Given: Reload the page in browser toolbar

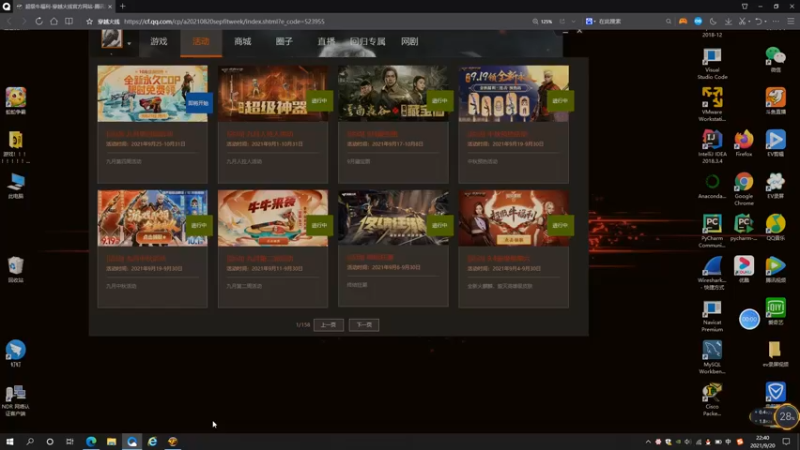Looking at the screenshot, I should (39, 21).
